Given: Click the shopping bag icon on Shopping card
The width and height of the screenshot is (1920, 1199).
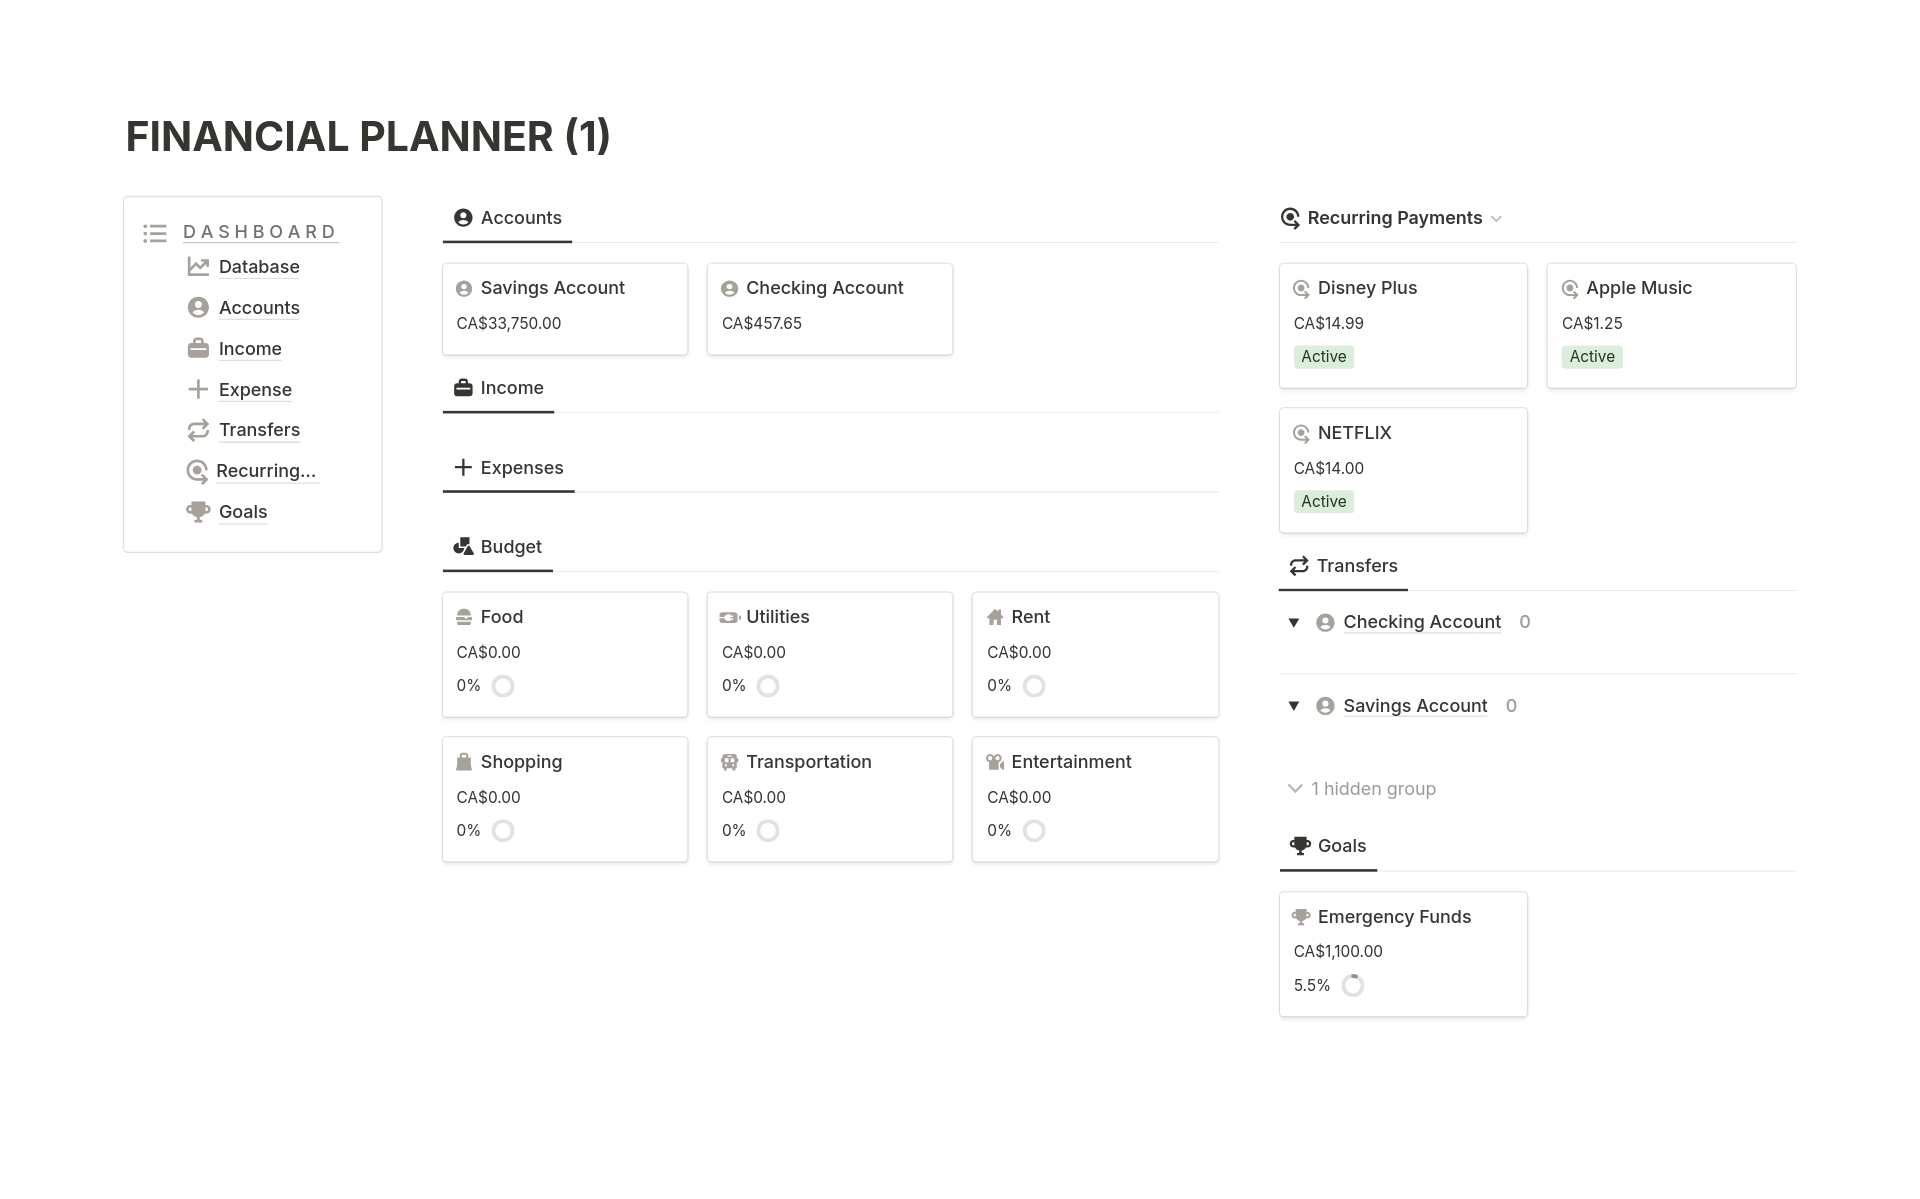Looking at the screenshot, I should (464, 761).
